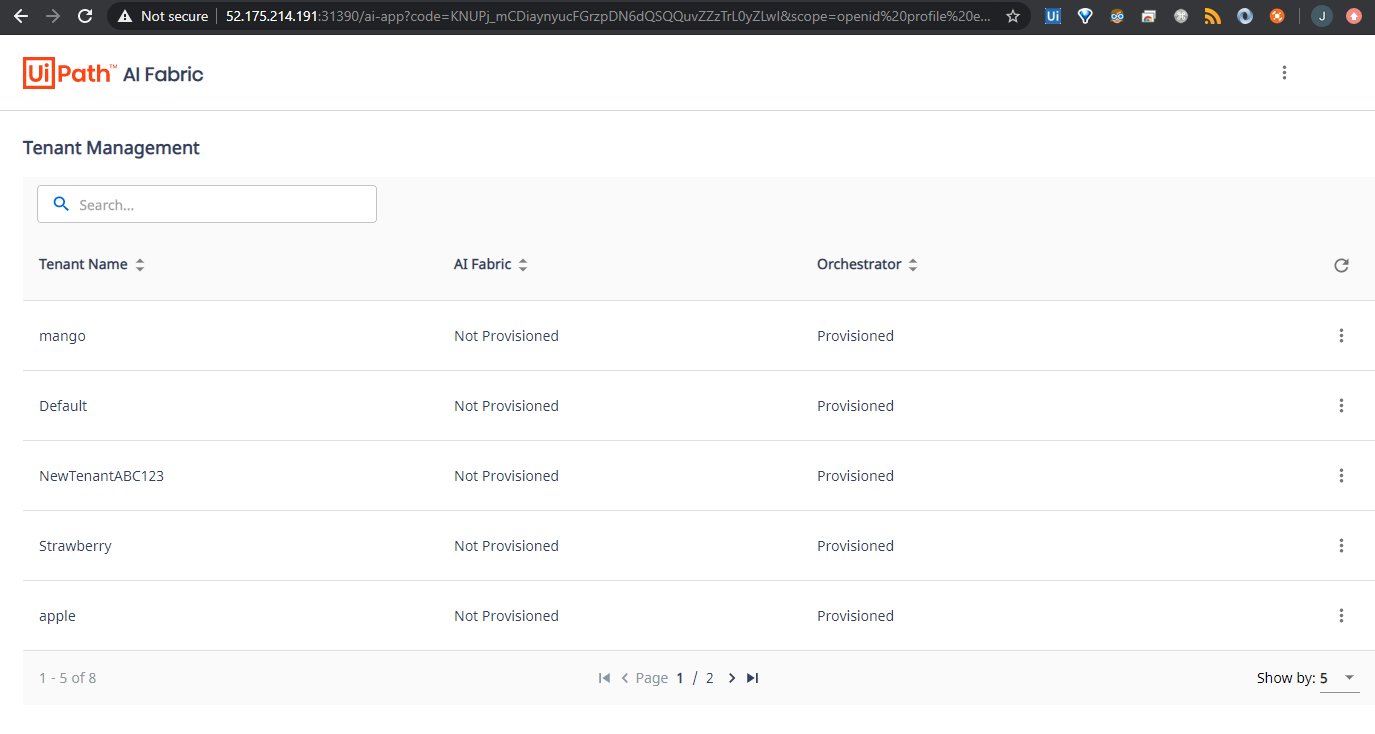Select the Default tenant name
1375x734 pixels.
click(63, 406)
